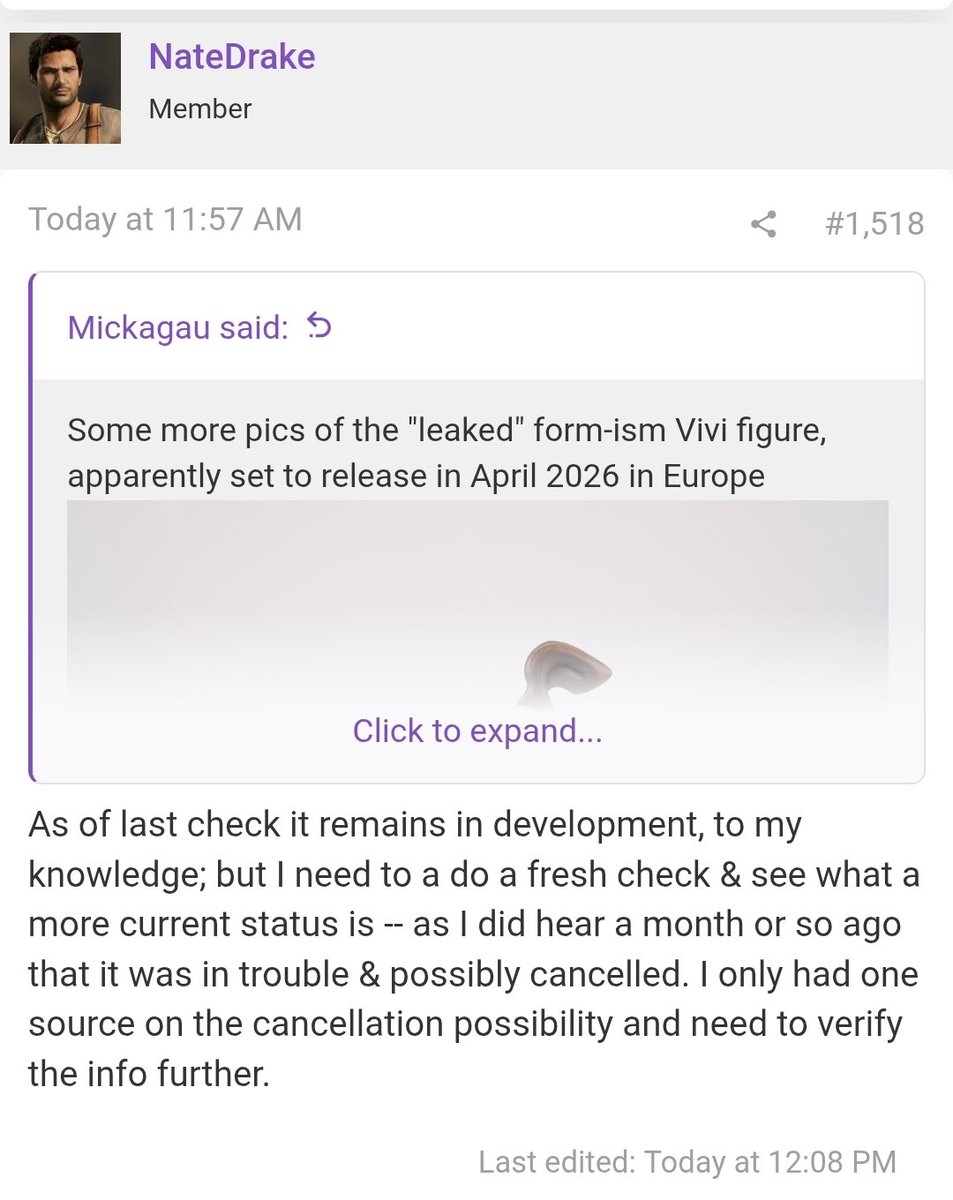Click the share icon on the post
This screenshot has width=953, height=1200.
(763, 223)
